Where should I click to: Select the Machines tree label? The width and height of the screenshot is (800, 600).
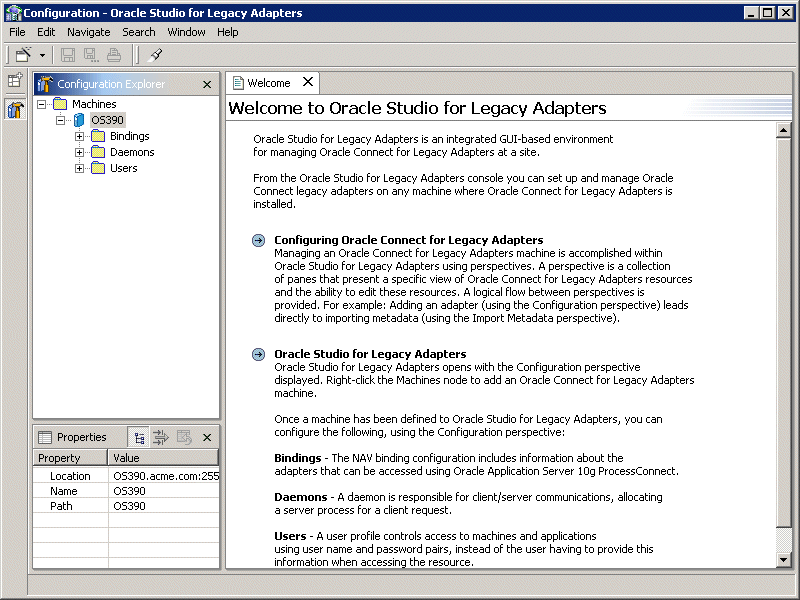click(94, 104)
